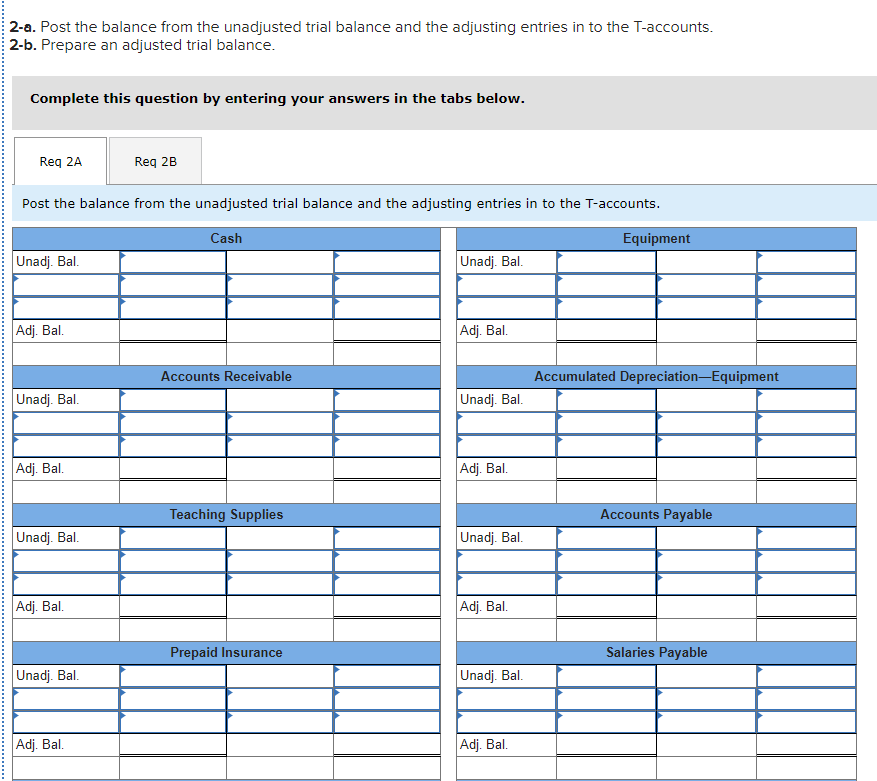Image resolution: width=877 pixels, height=781 pixels.
Task: Open Prepaid Insurance first adjustment row credit label dropdown
Action: [280, 699]
